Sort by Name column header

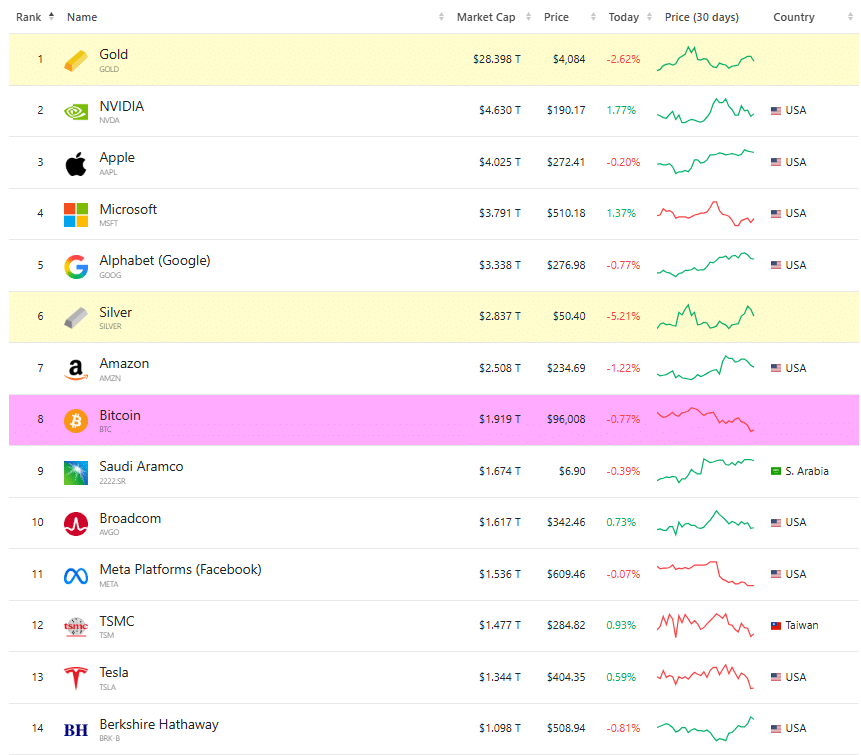pyautogui.click(x=82, y=17)
